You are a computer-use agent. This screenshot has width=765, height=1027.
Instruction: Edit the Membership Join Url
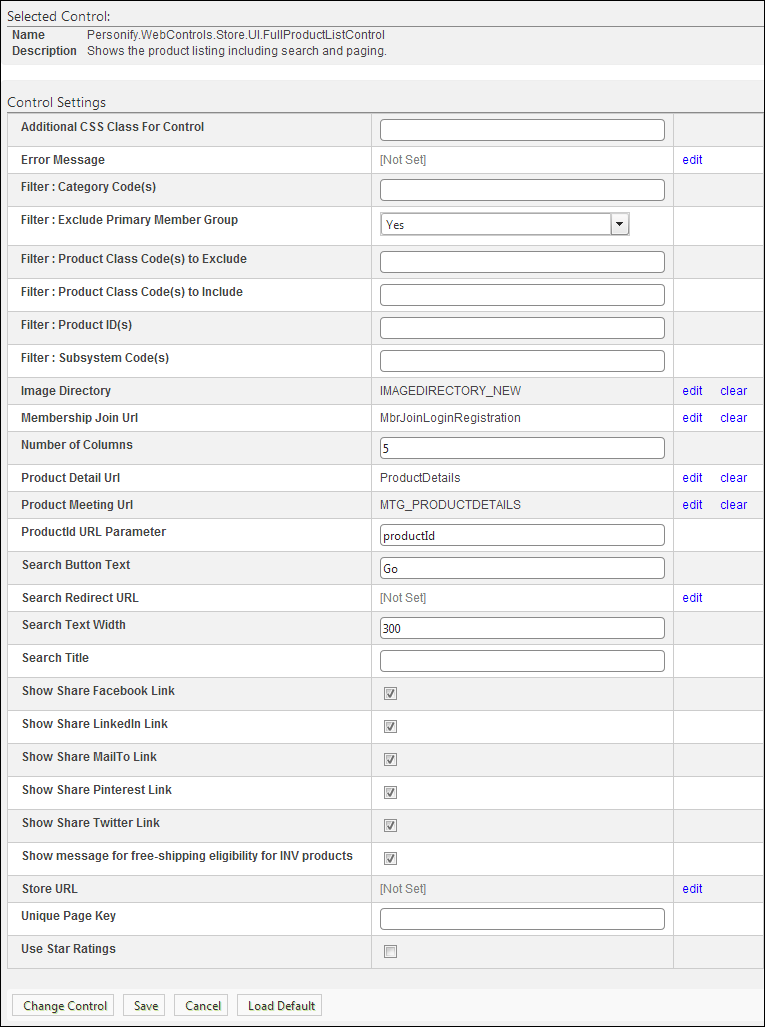[x=692, y=418]
